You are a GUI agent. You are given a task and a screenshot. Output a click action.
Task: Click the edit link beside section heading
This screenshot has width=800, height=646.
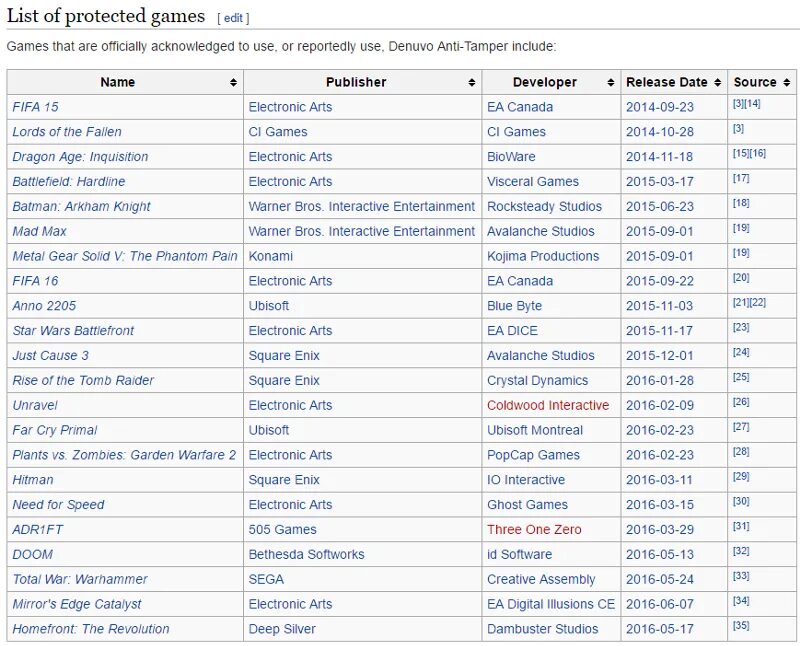233,18
